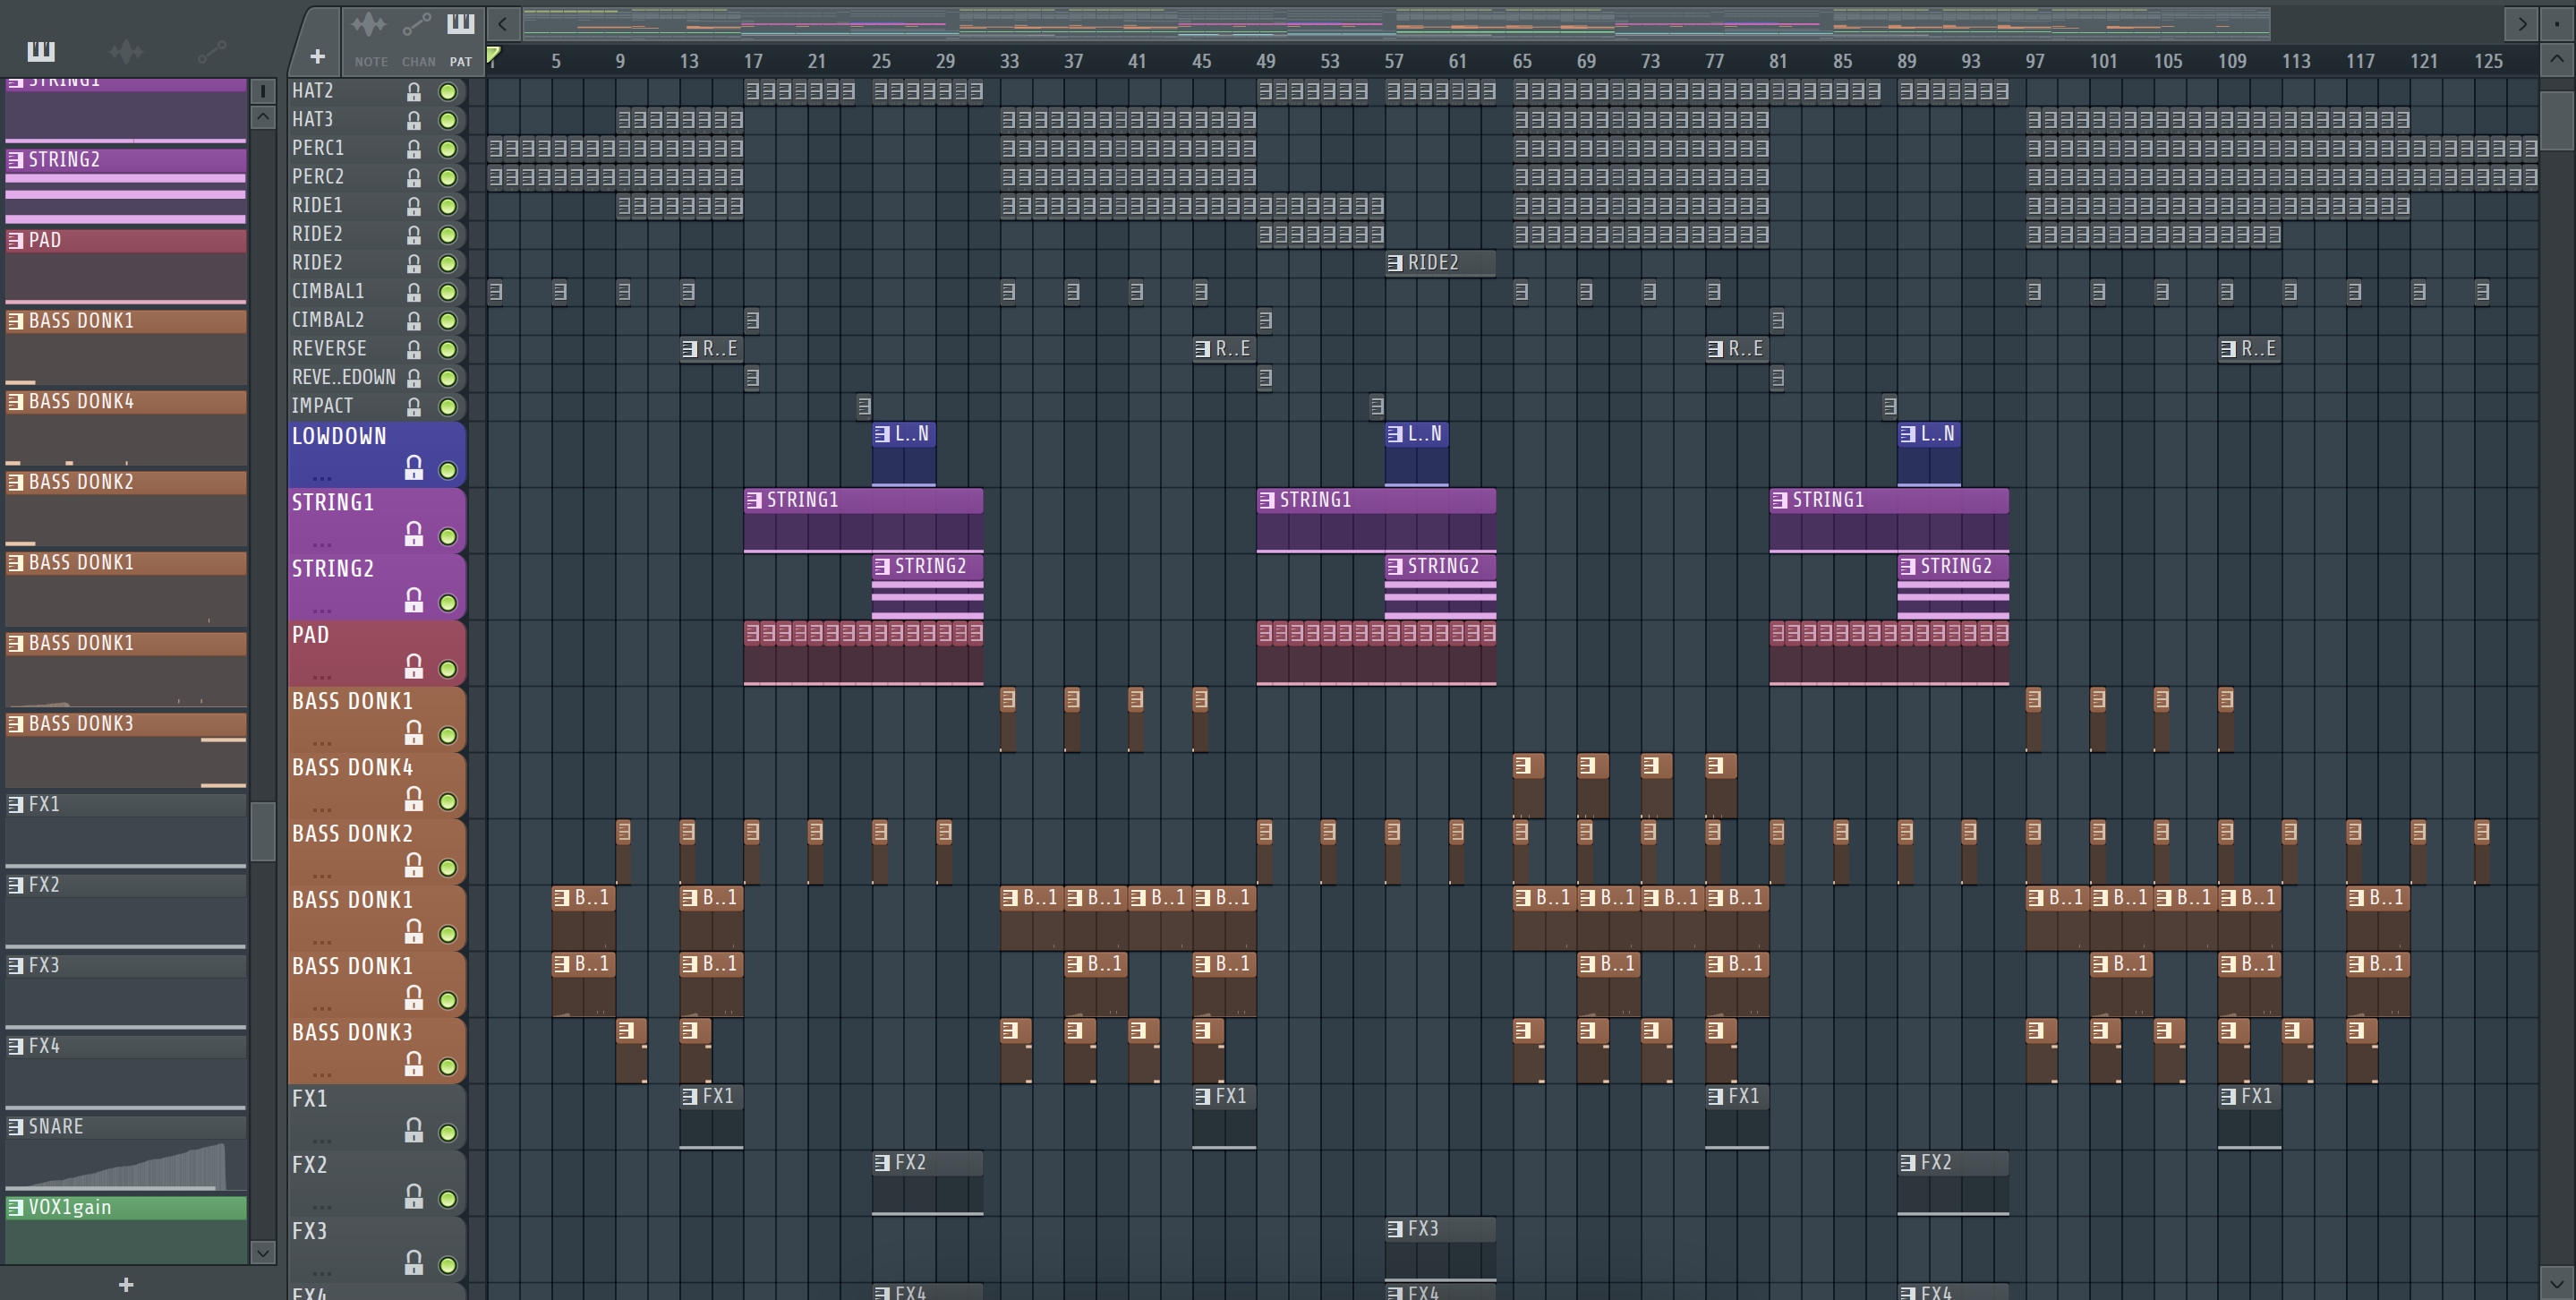Click the lock icon on HAT2 track
2576x1300 pixels.
pos(413,92)
